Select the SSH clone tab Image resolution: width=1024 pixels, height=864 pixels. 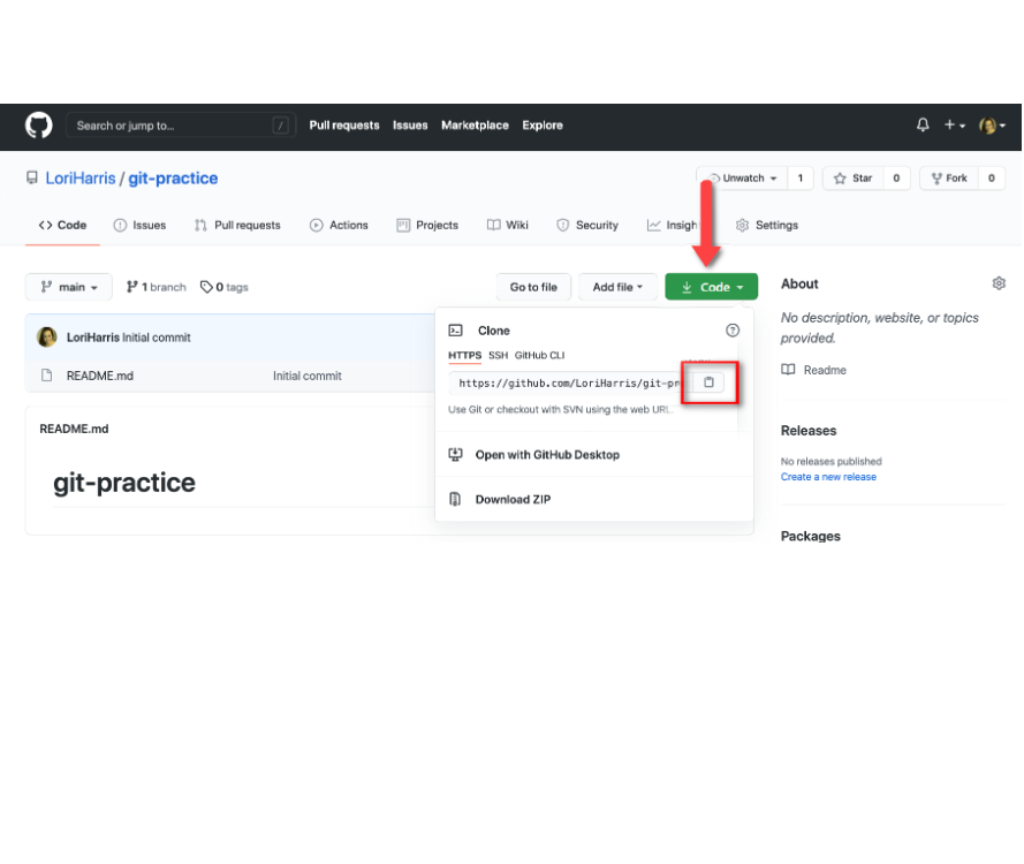498,356
